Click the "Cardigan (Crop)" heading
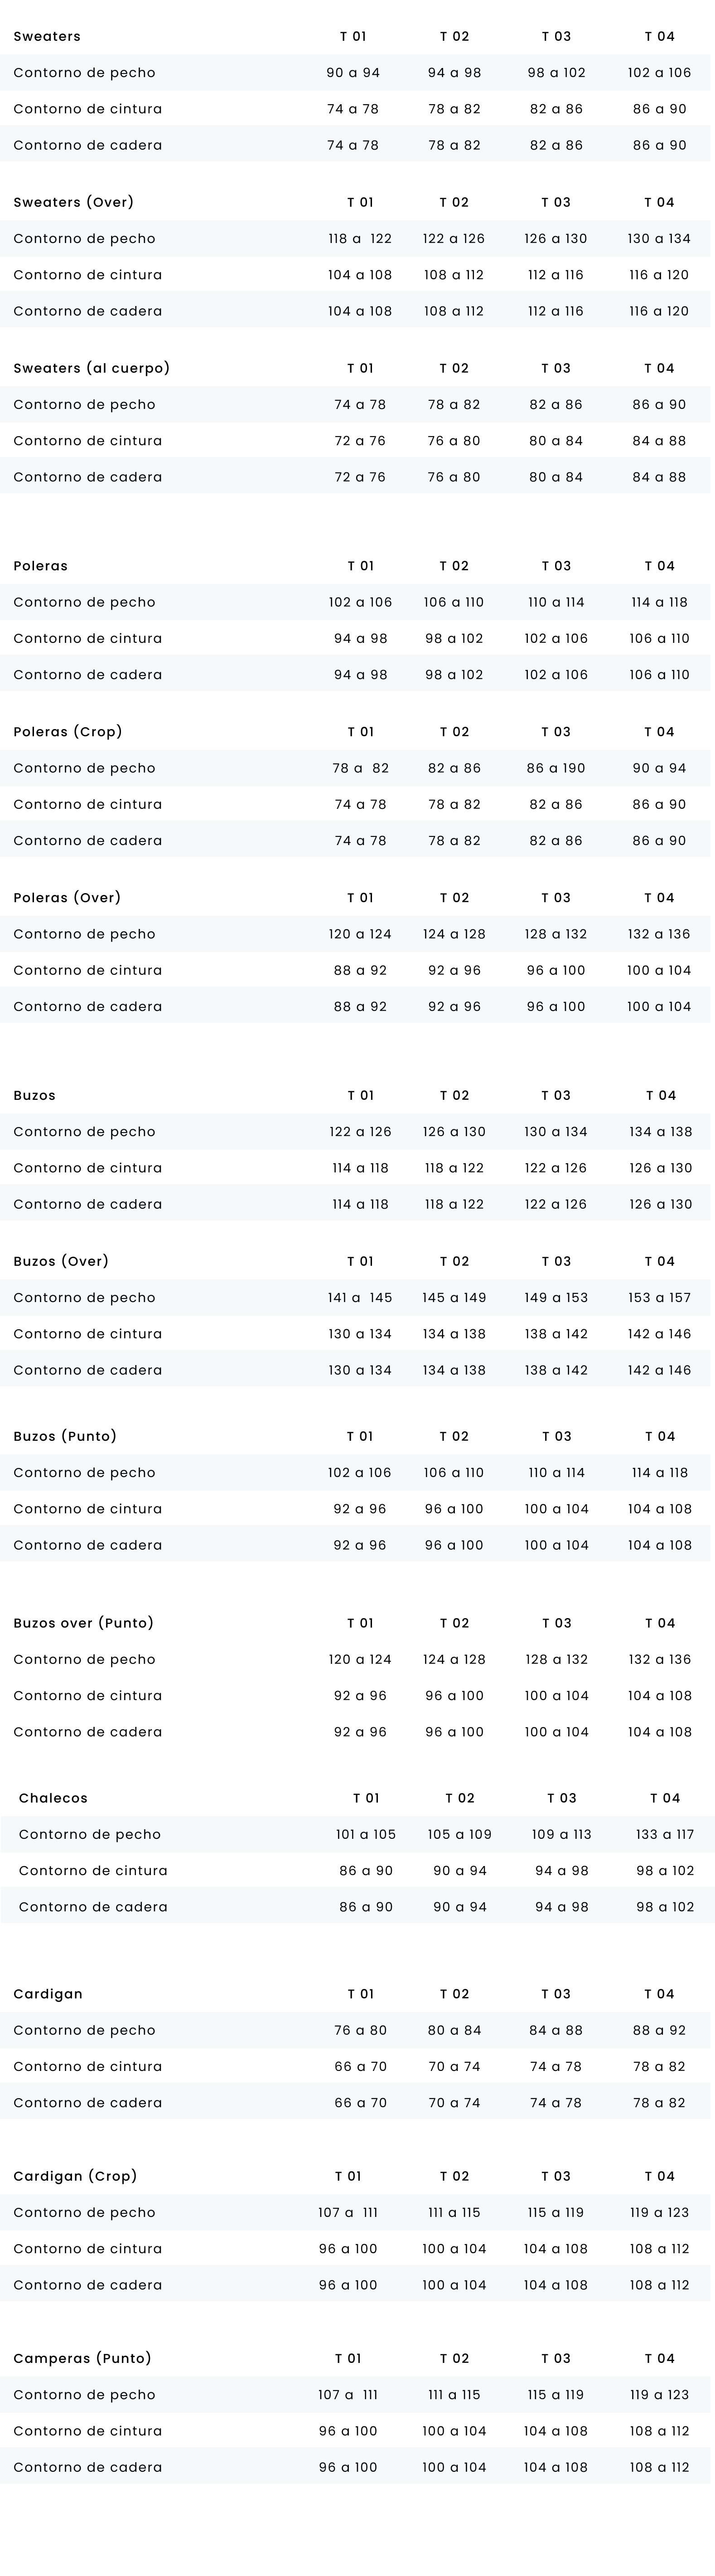715x2576 pixels. click(x=75, y=2176)
